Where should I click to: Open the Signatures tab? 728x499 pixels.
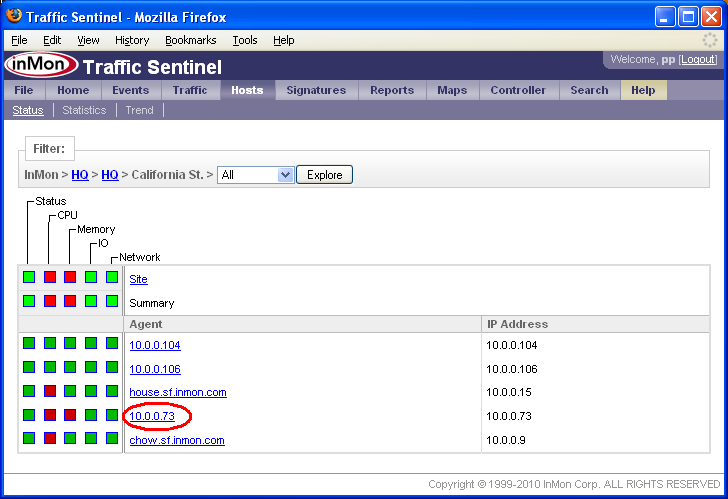pos(316,90)
